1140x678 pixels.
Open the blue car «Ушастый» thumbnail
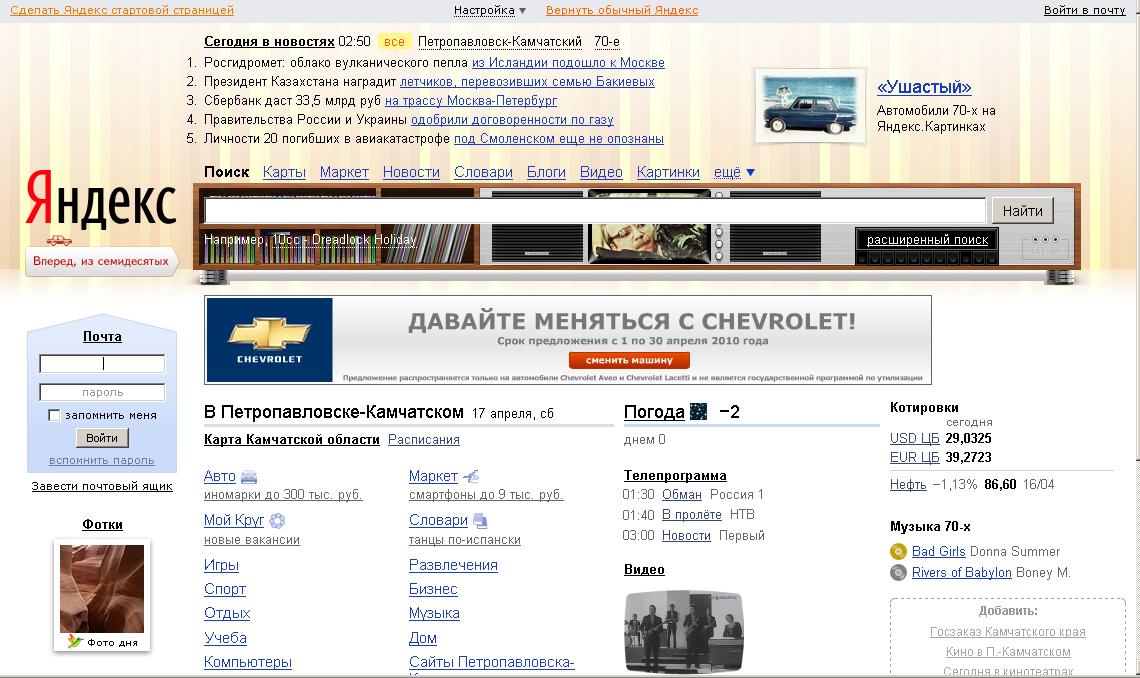click(x=811, y=105)
